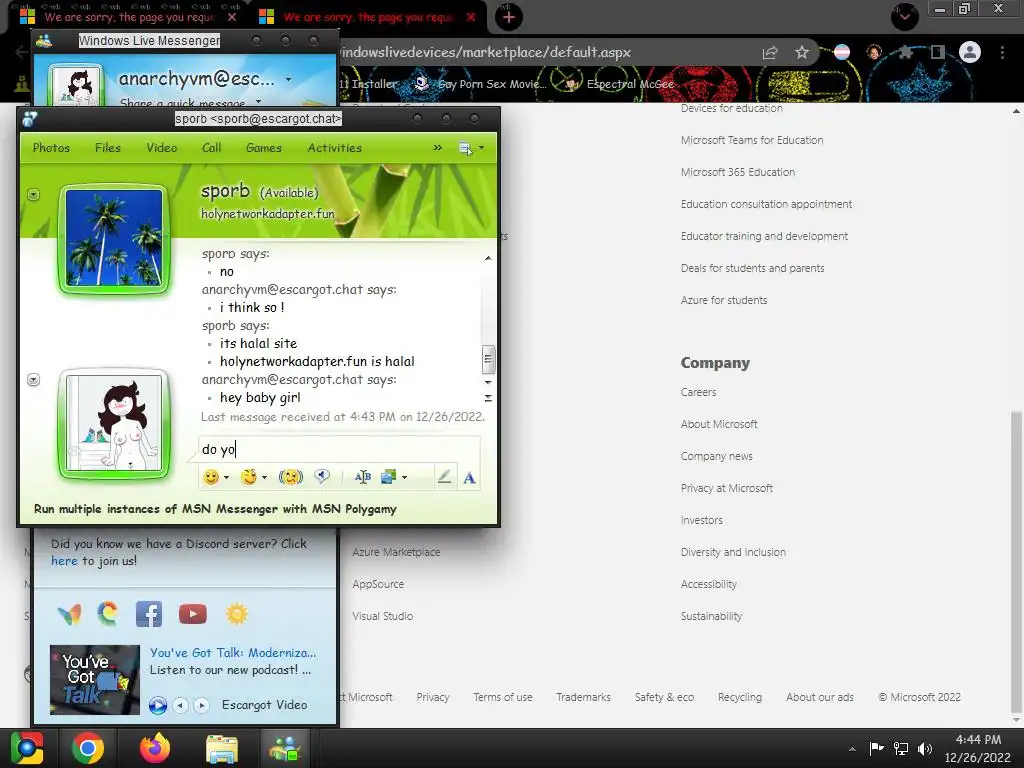The height and width of the screenshot is (768, 1024).
Task: Open the browser extensions puzzle icon
Action: click(x=906, y=52)
